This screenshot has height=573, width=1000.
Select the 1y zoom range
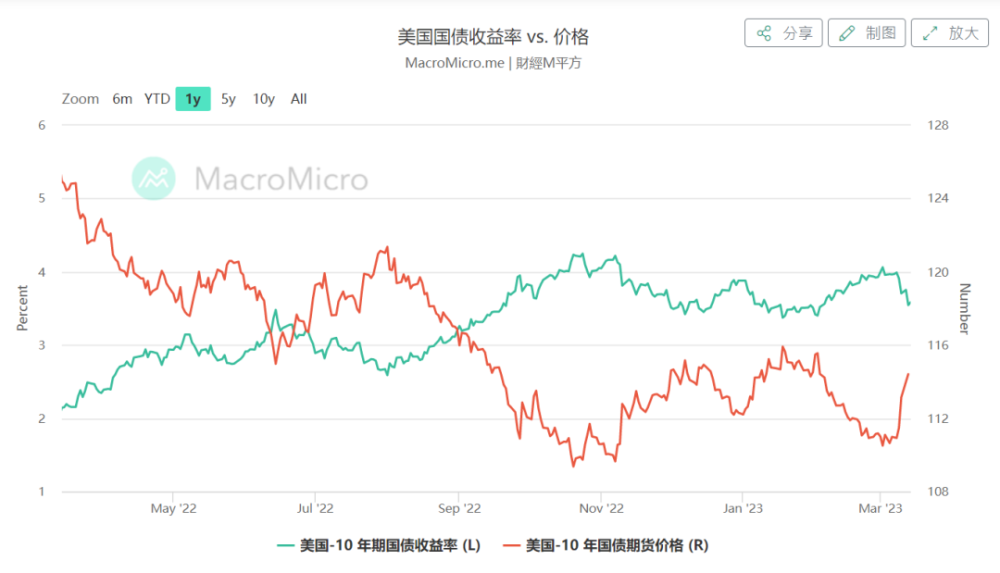193,99
